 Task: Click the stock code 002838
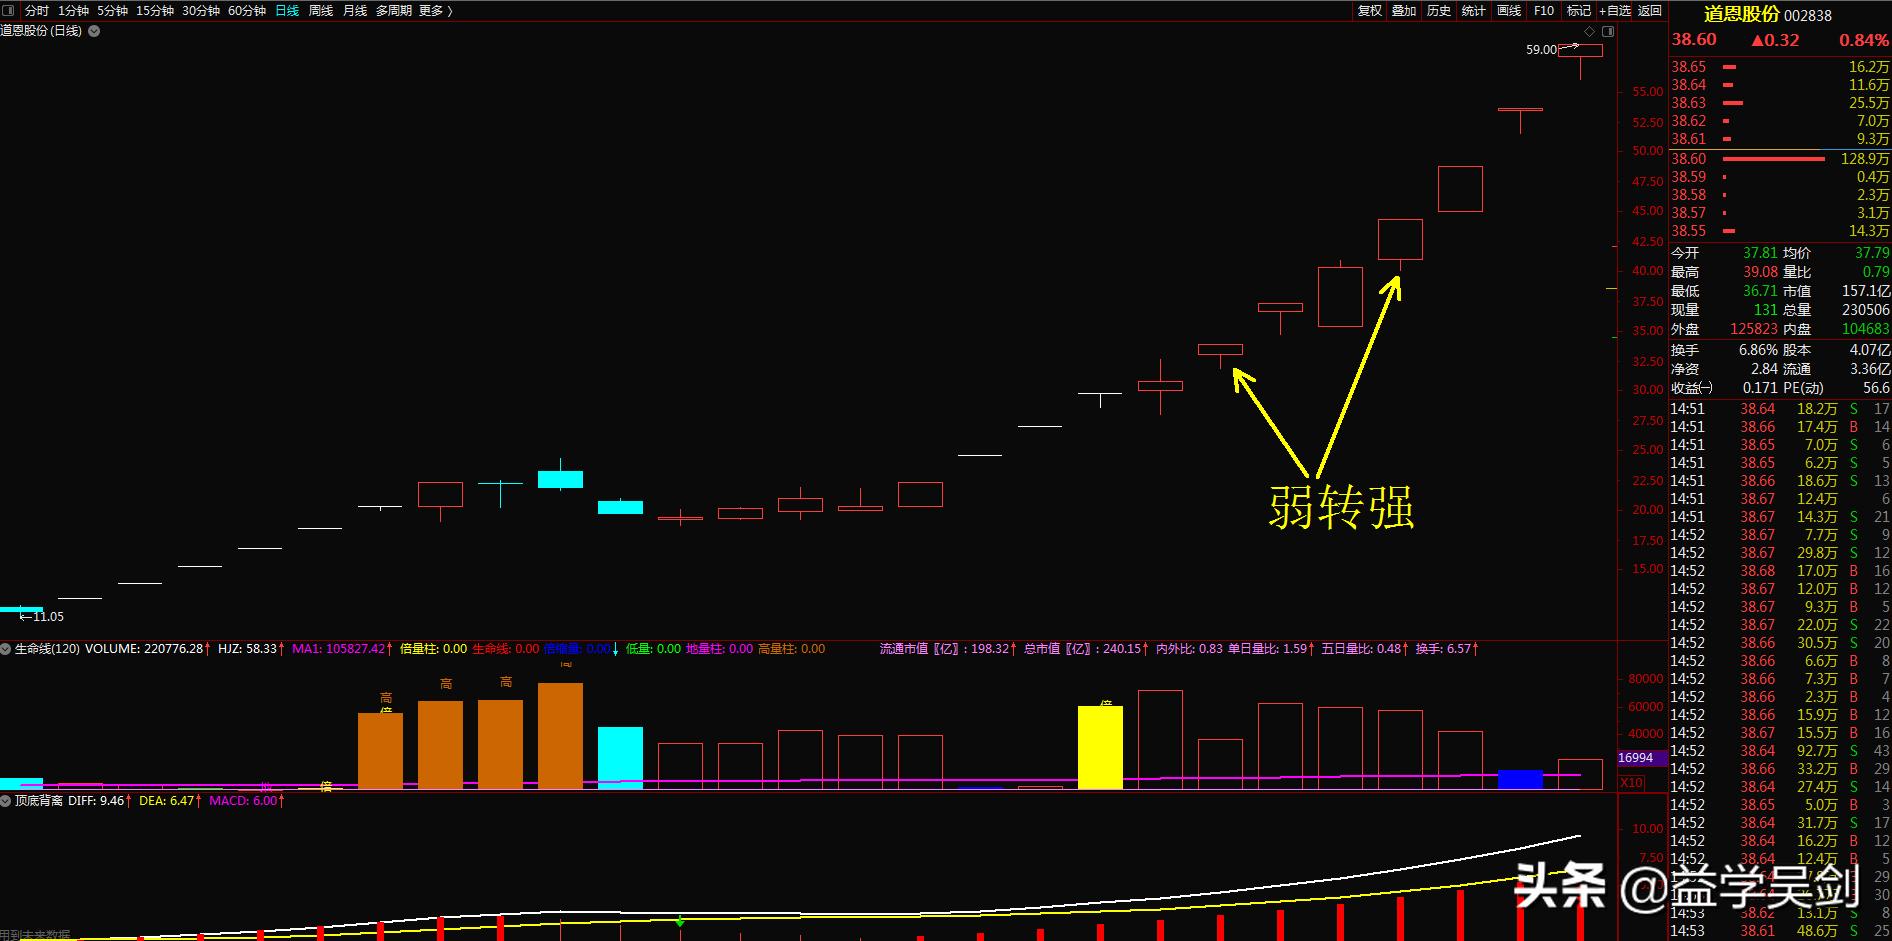[x=1808, y=15]
